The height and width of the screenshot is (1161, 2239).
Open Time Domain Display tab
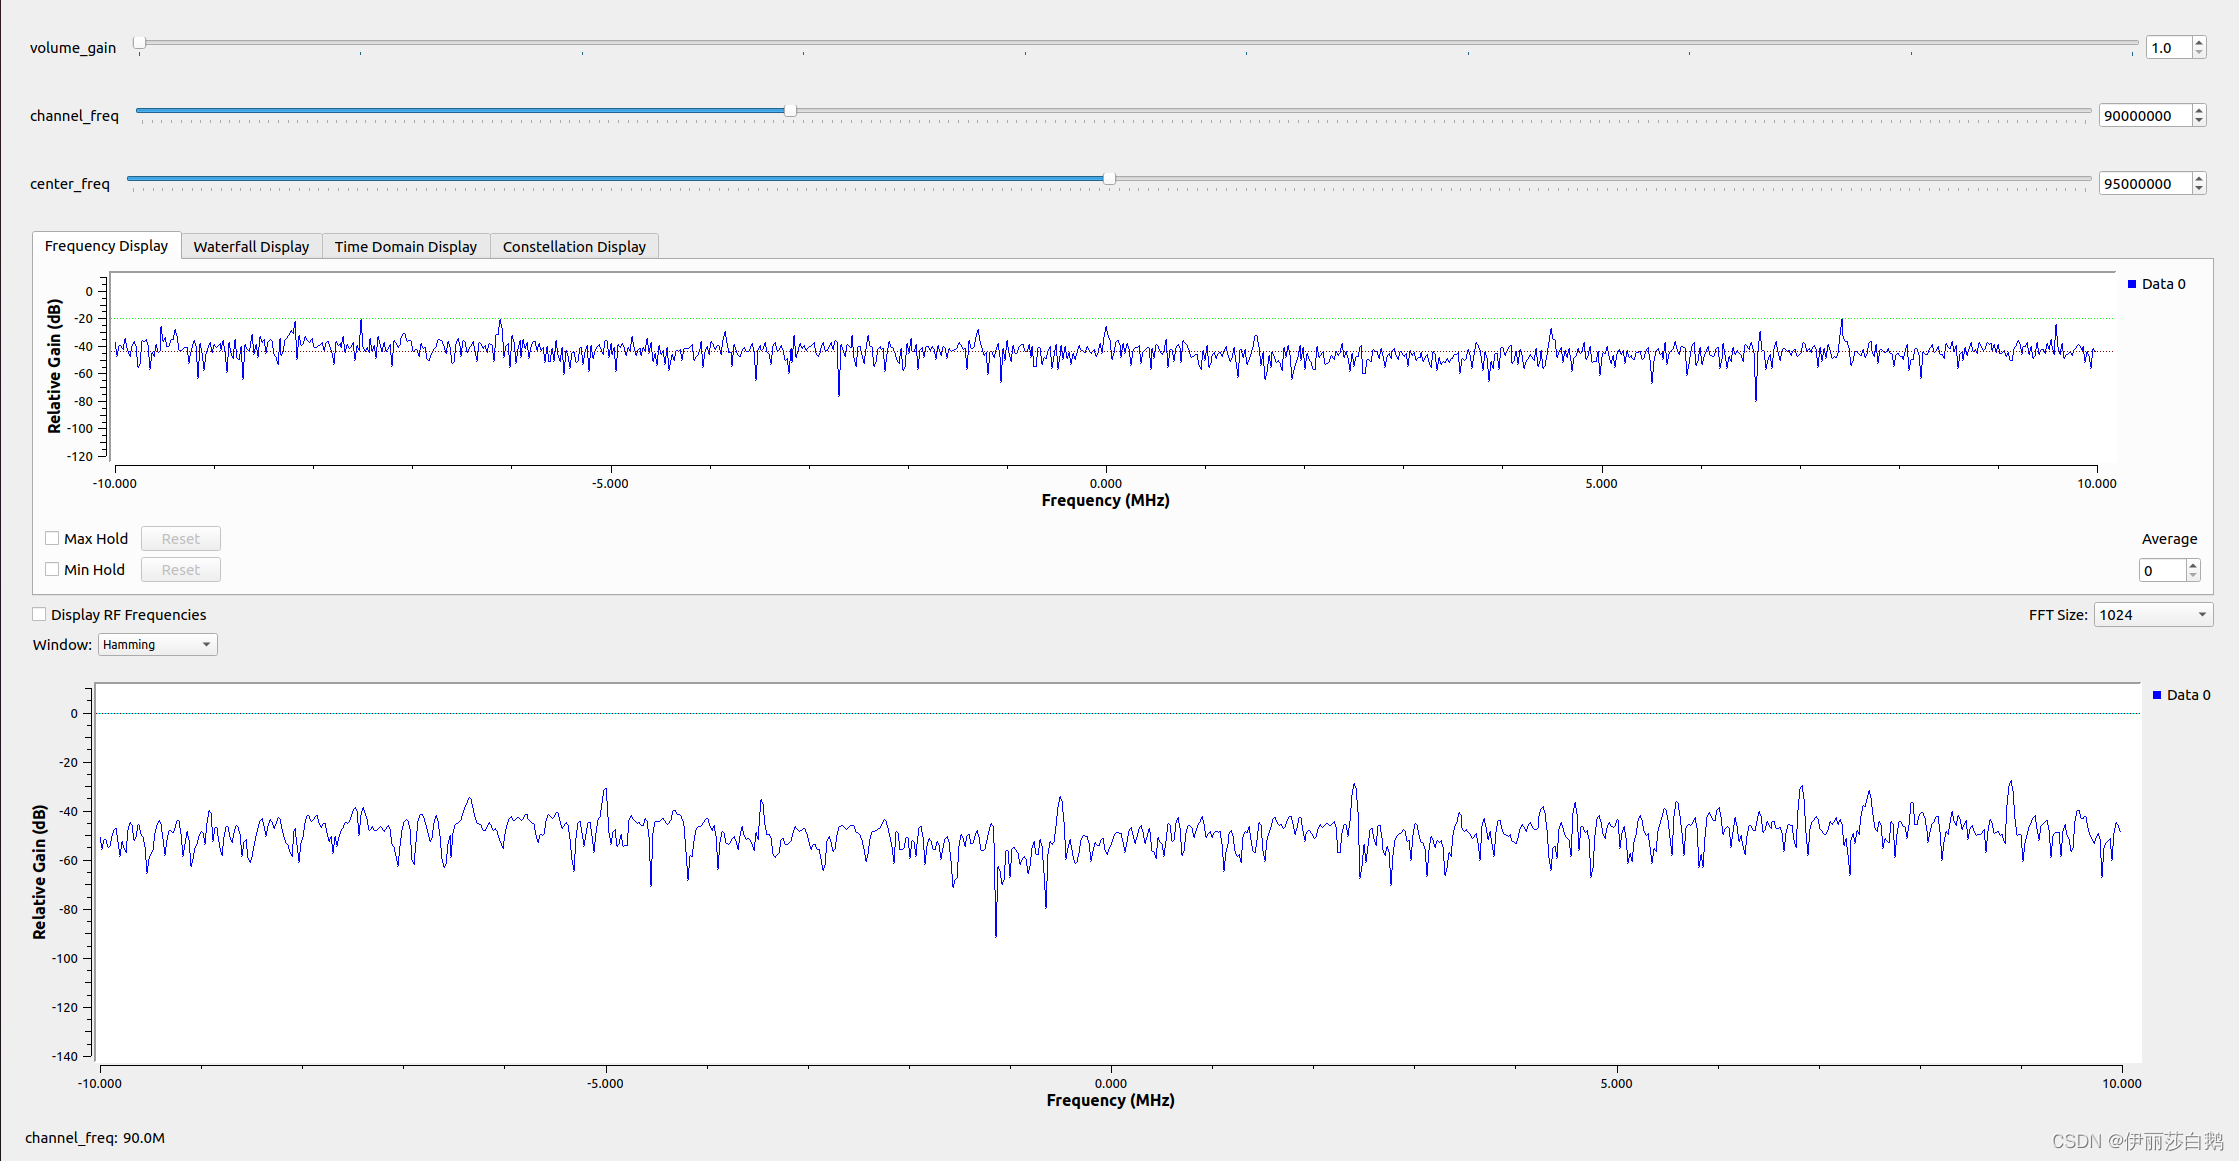coord(405,246)
